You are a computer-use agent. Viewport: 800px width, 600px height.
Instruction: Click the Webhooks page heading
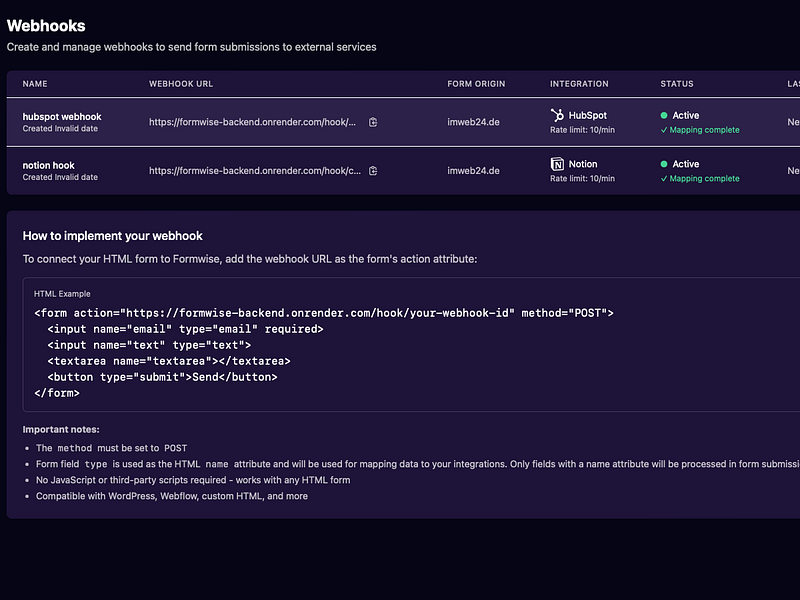point(46,26)
